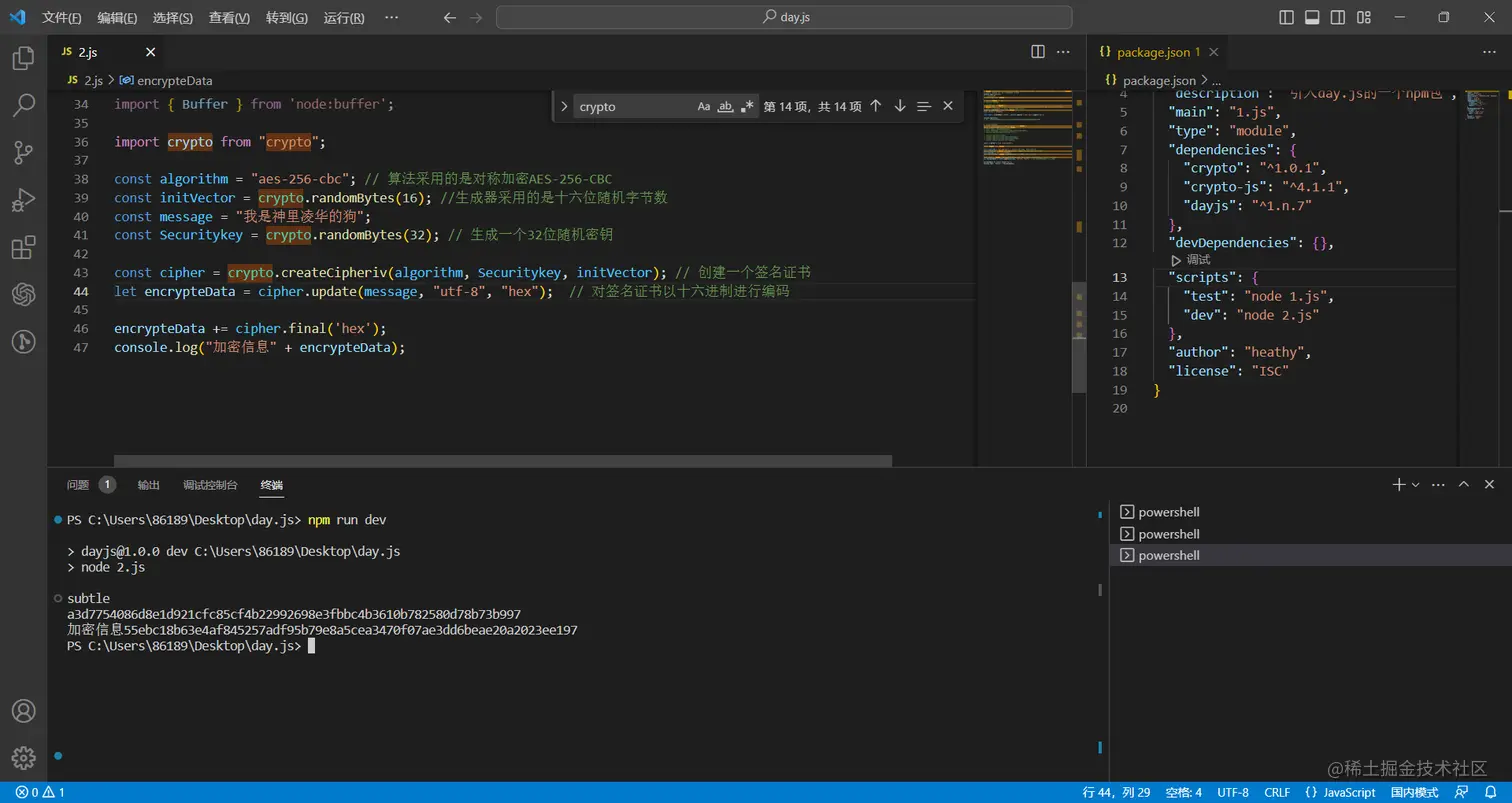Open the Extensions view
This screenshot has width=1512, height=803.
[x=23, y=248]
